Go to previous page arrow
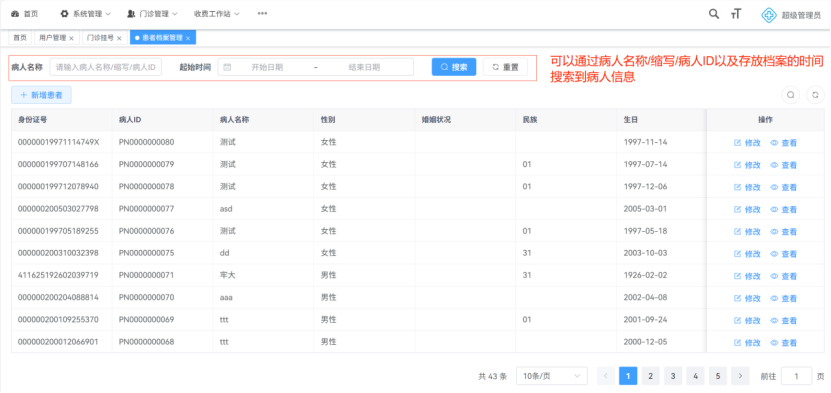The image size is (831, 393). click(606, 376)
